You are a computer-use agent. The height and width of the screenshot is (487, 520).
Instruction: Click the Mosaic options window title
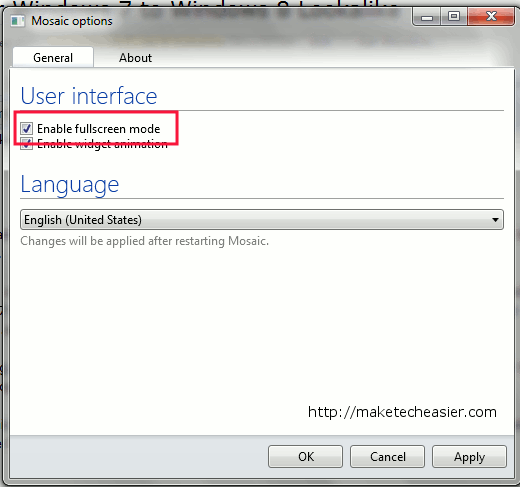click(x=72, y=21)
